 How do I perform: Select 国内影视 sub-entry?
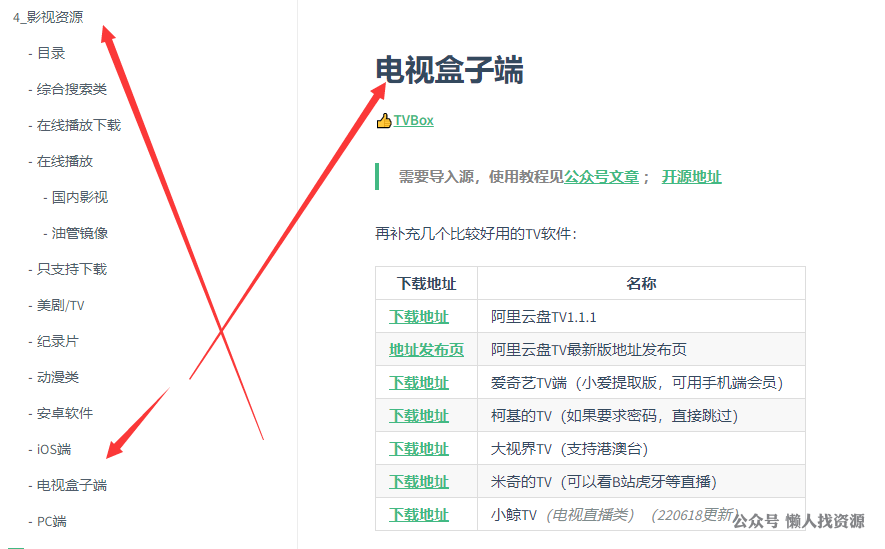tap(80, 197)
